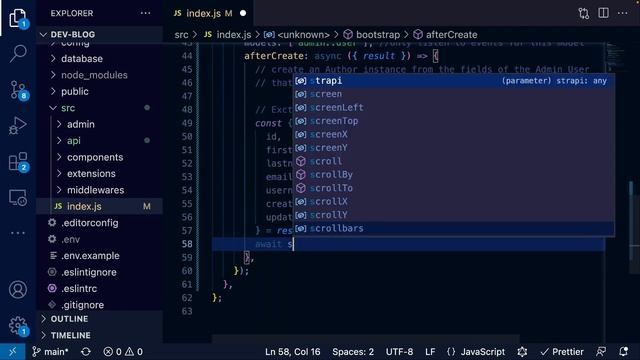Viewport: 640px width, 360px height.
Task: Expand the admin folder
Action: tap(100, 124)
